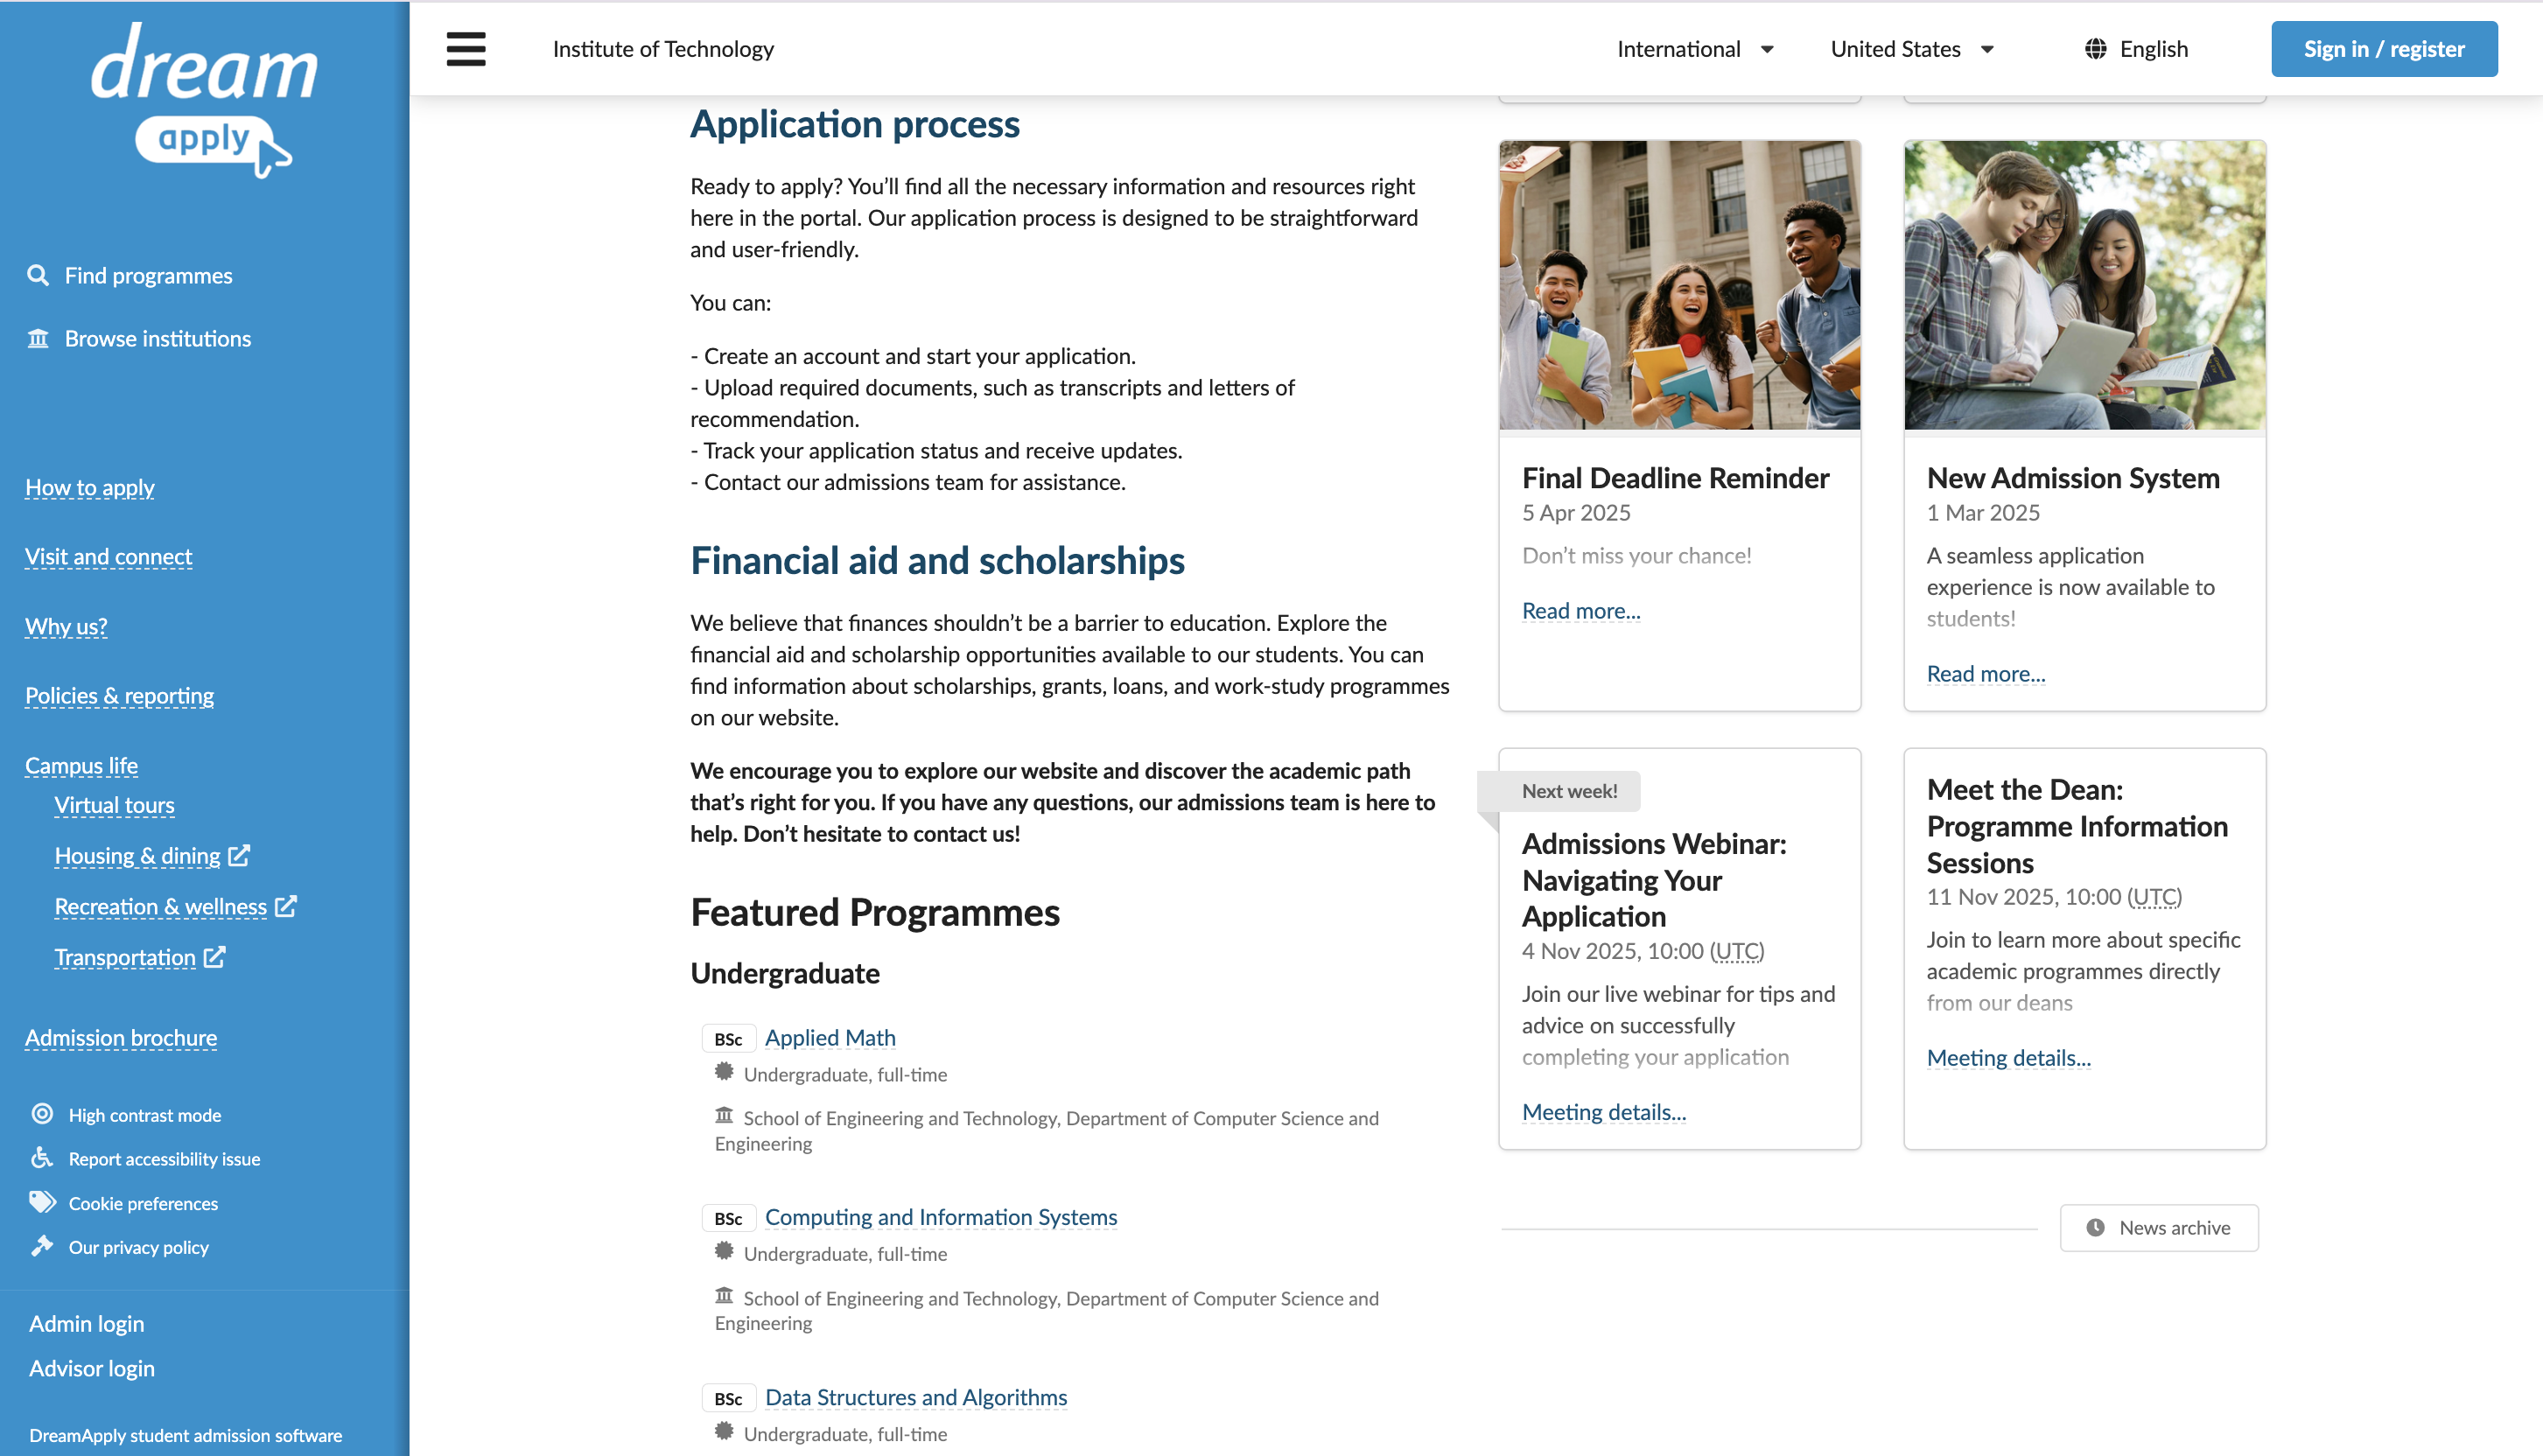This screenshot has height=1456, width=2543.
Task: Select Campus life in sidebar
Action: 81,765
